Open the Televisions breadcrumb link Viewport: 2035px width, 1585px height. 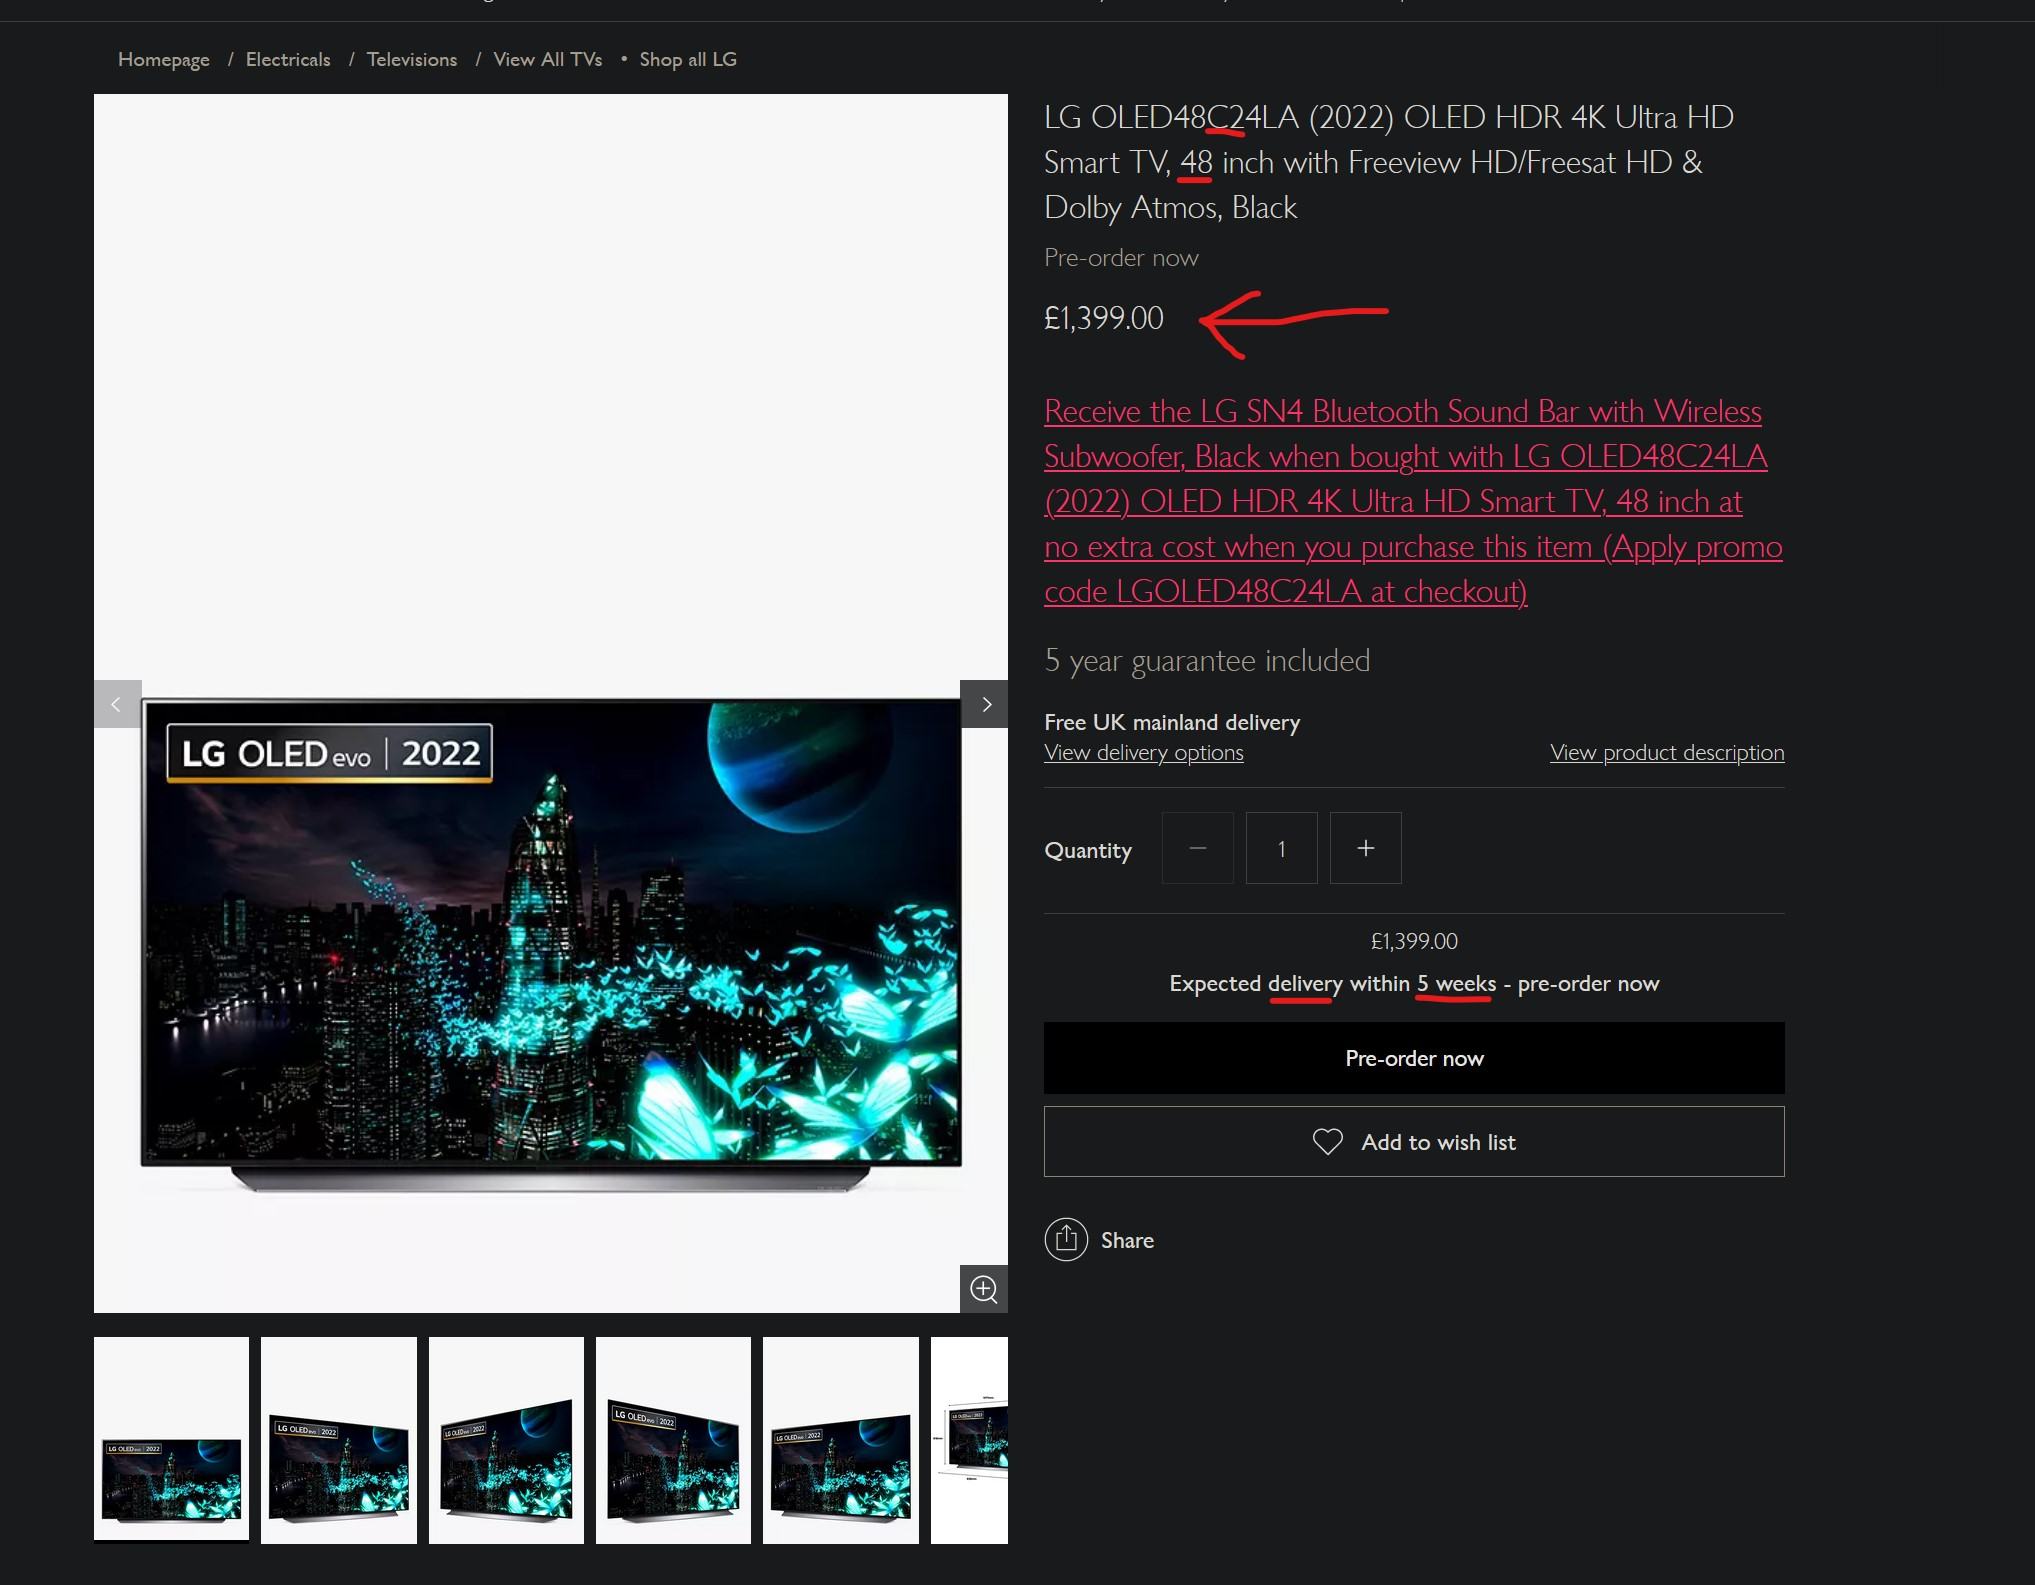(412, 59)
